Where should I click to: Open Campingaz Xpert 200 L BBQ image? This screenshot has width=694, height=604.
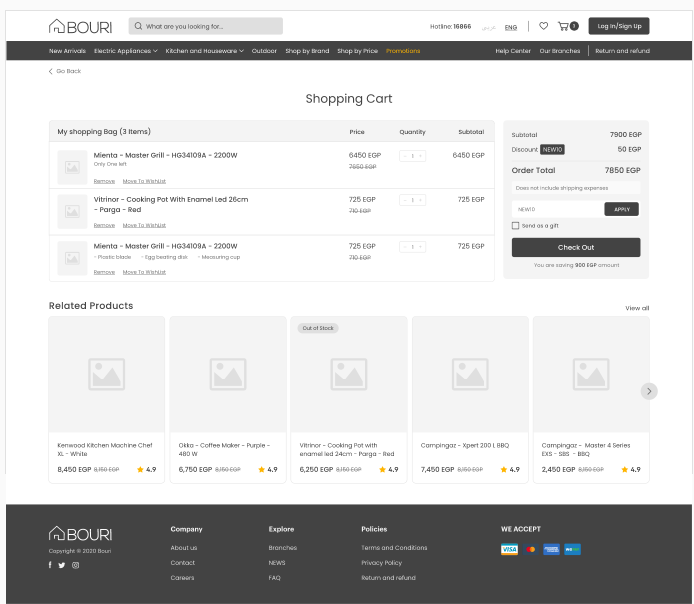[x=470, y=374]
